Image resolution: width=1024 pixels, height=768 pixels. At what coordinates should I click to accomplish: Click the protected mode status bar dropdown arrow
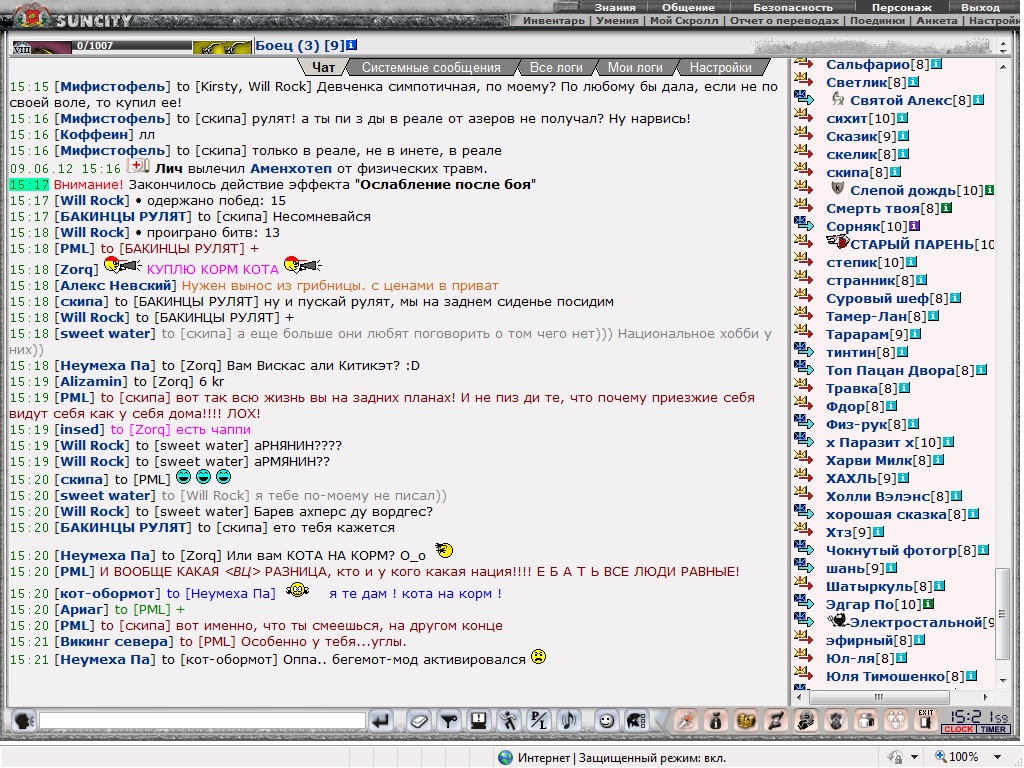[x=914, y=757]
